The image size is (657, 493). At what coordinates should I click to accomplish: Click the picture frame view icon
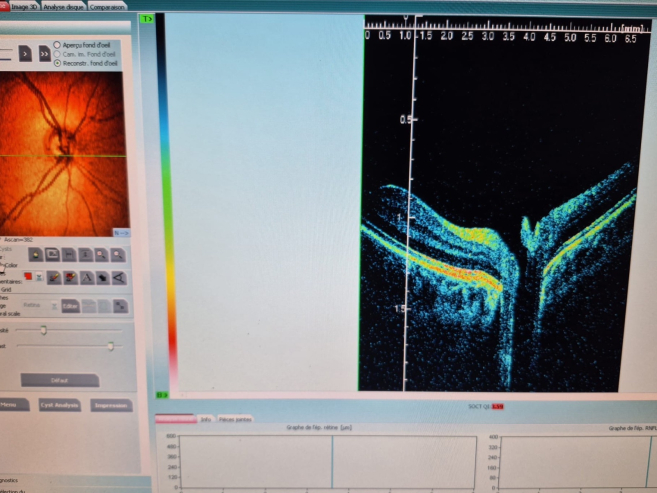coord(52,255)
